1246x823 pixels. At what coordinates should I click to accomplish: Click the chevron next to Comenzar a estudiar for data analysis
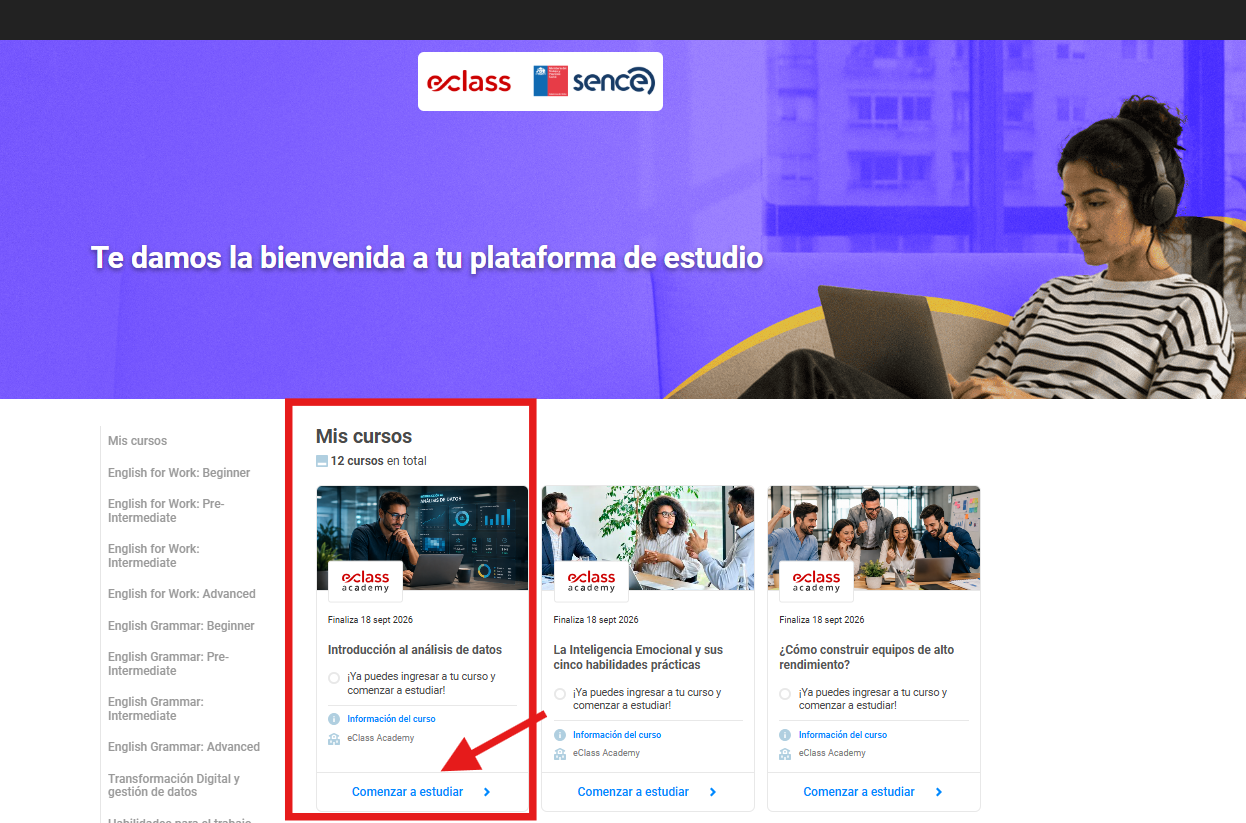487,792
